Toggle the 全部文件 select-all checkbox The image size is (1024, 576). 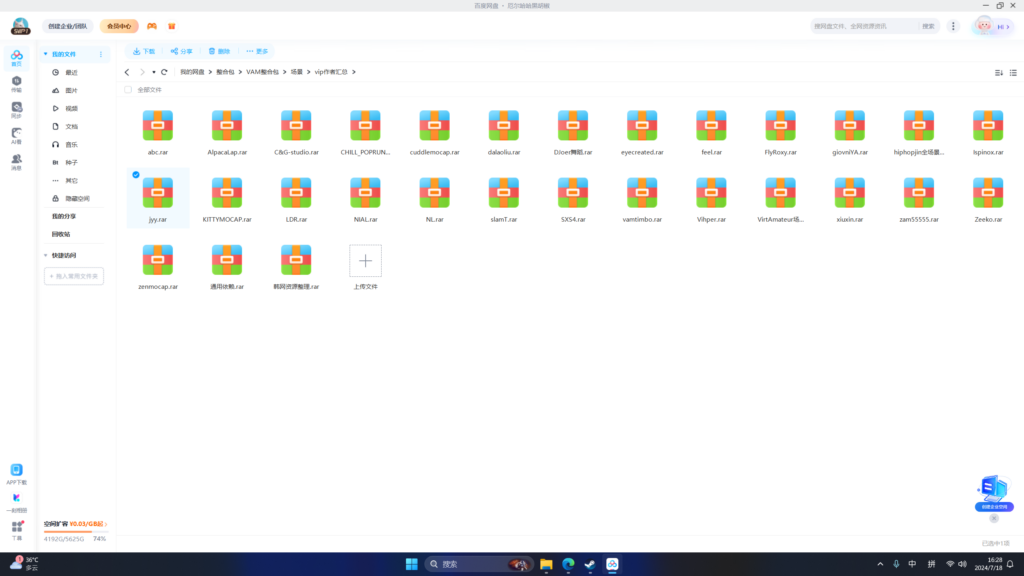(128, 90)
